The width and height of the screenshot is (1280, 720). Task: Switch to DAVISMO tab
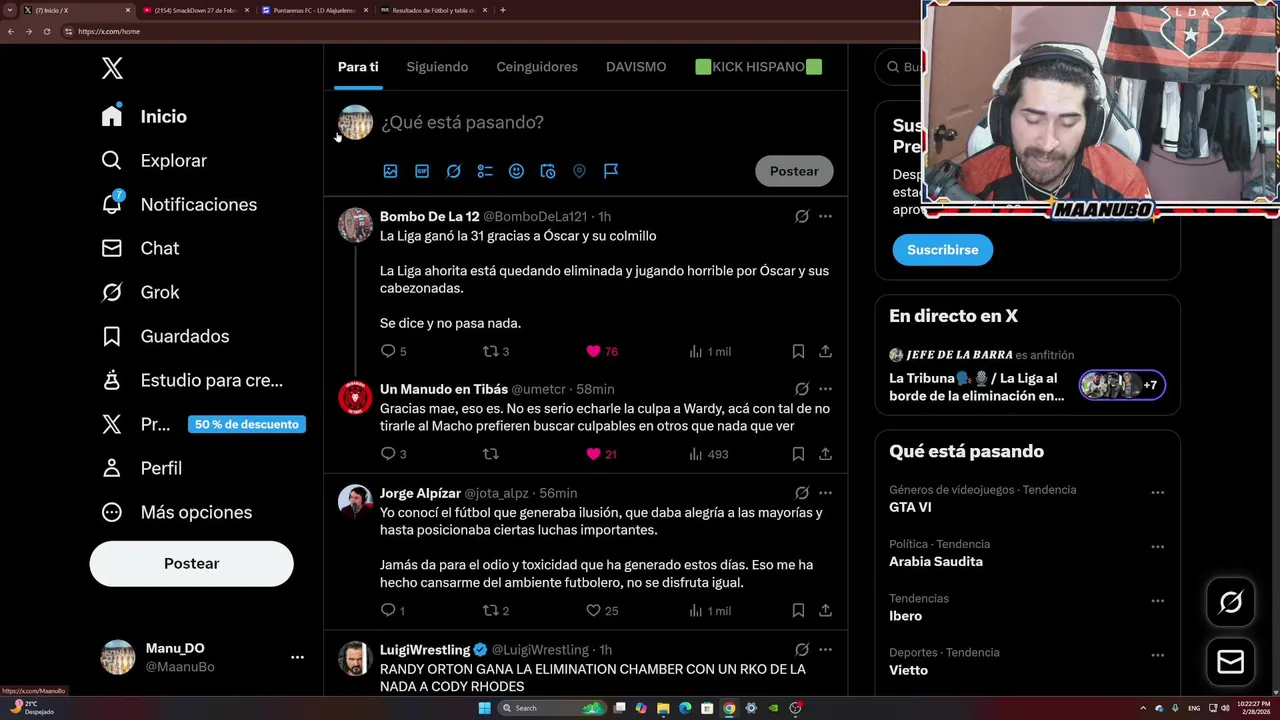pos(636,67)
